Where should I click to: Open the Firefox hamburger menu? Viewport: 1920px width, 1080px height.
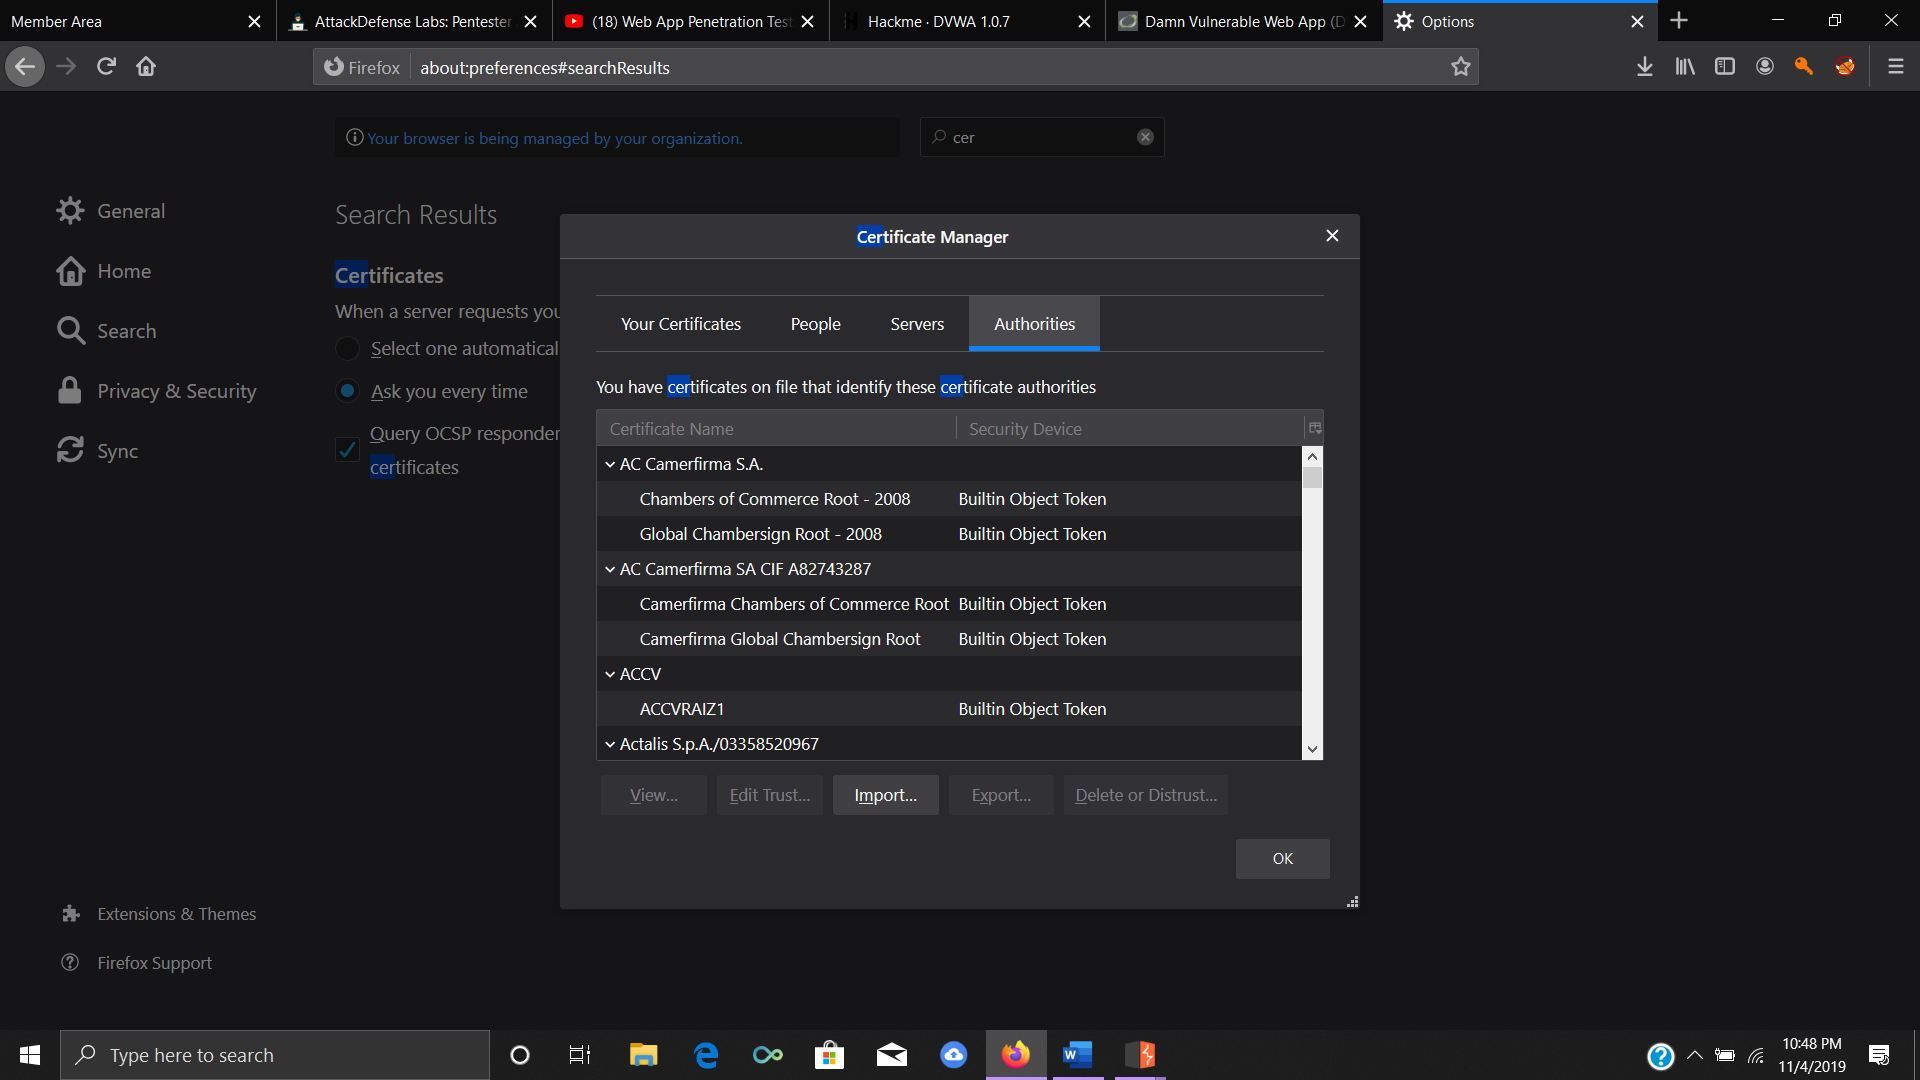1895,67
